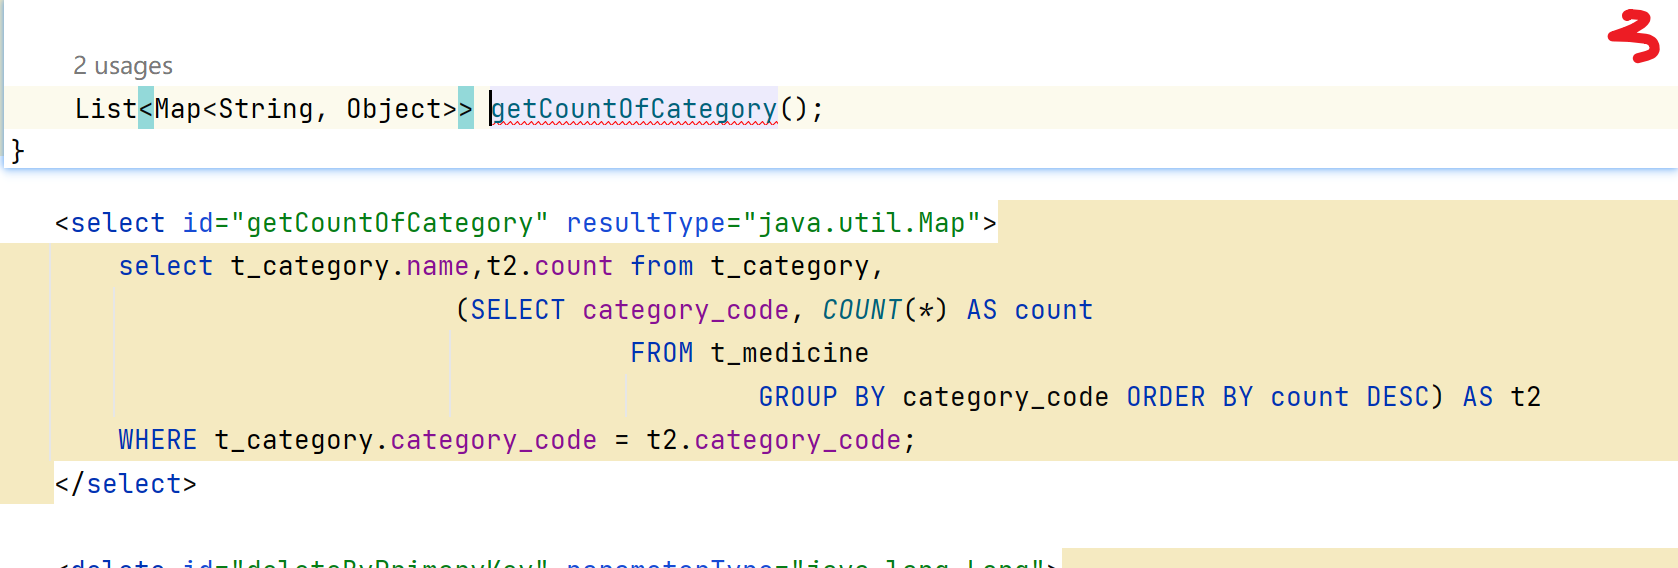Click the "java.util.Map" resultType value

861,223
